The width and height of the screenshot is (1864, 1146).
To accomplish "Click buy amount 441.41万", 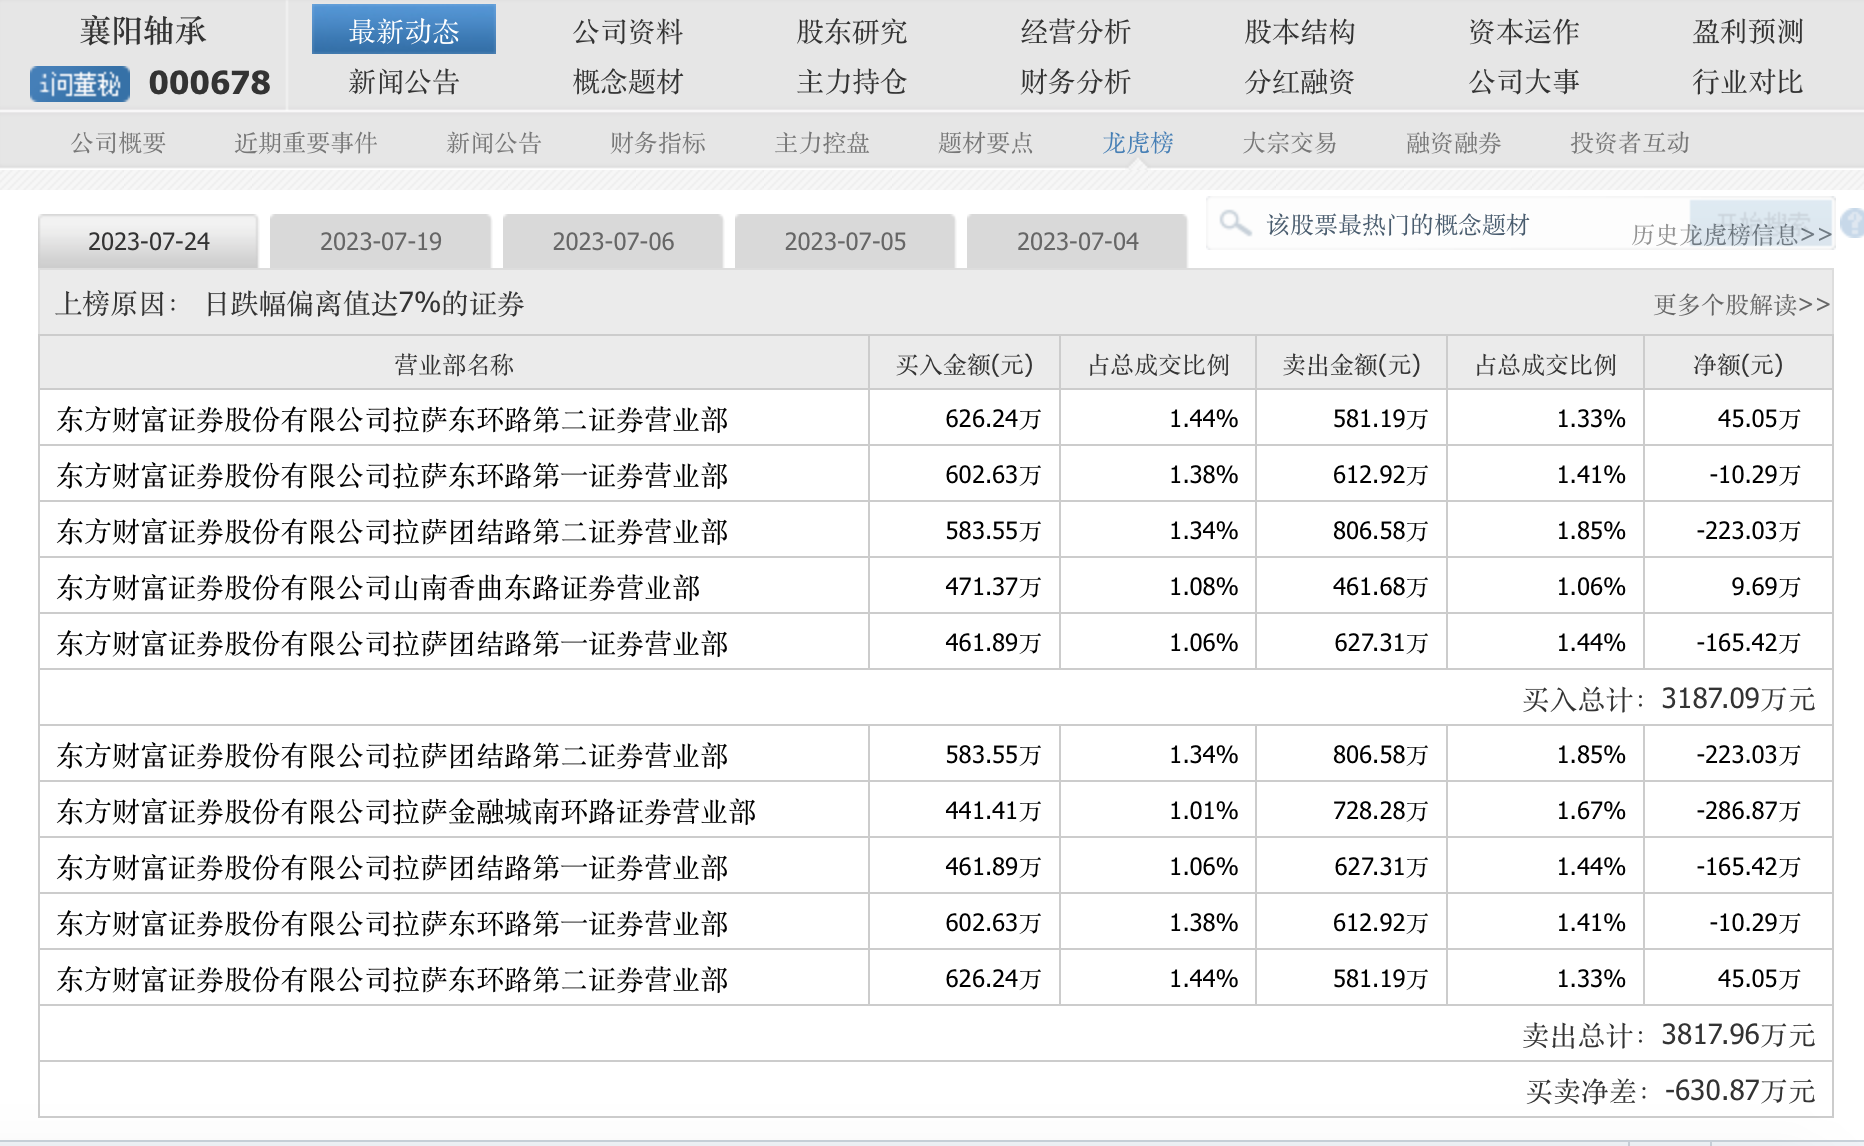I will pyautogui.click(x=993, y=811).
